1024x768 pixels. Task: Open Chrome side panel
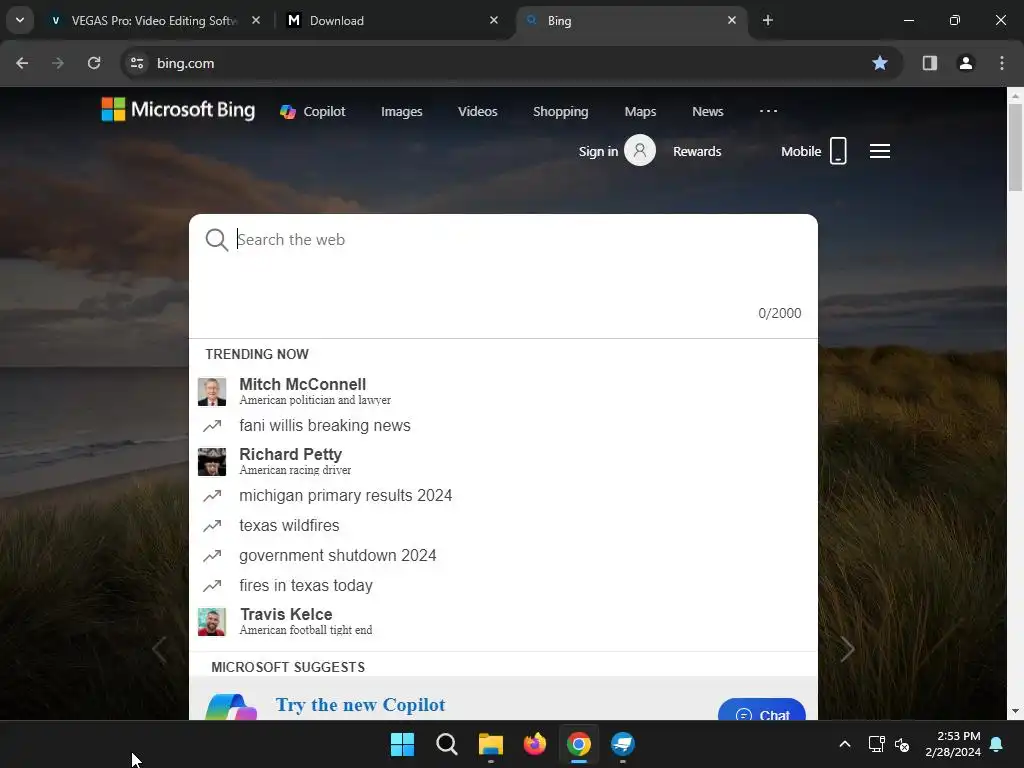[929, 63]
